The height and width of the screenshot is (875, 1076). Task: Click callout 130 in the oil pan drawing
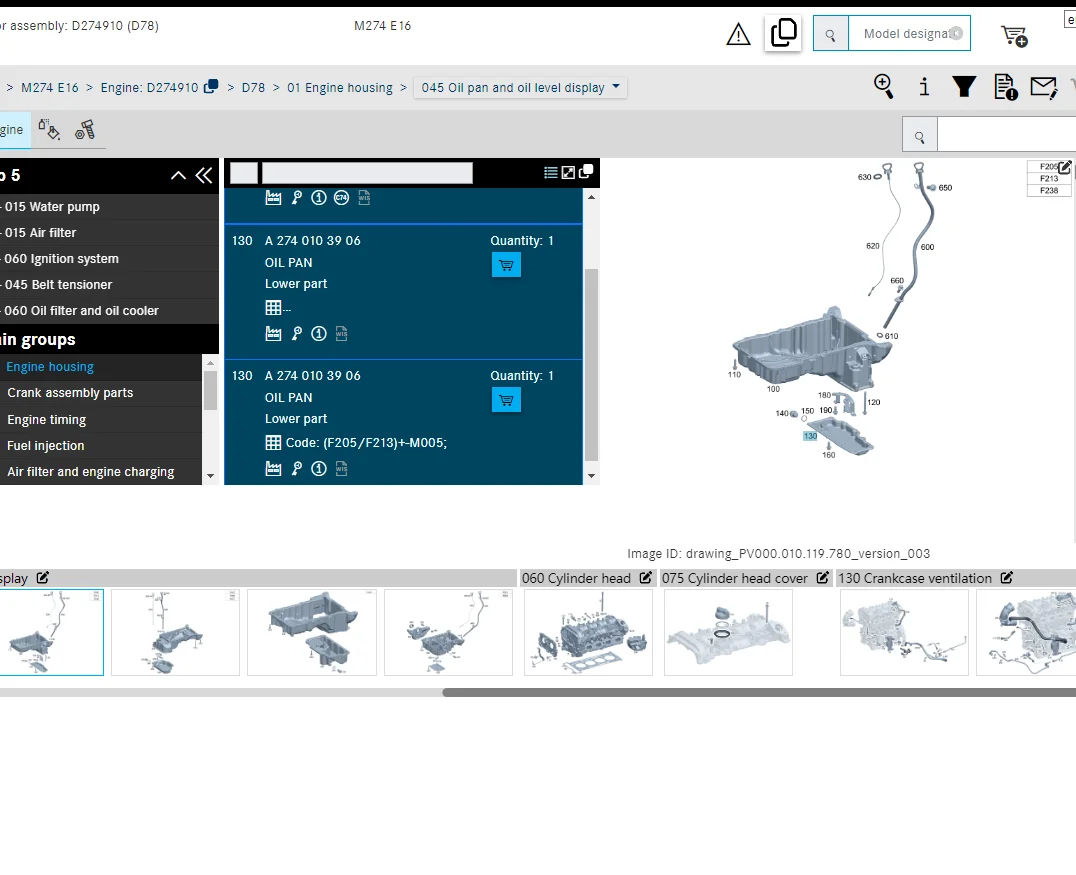coord(810,436)
